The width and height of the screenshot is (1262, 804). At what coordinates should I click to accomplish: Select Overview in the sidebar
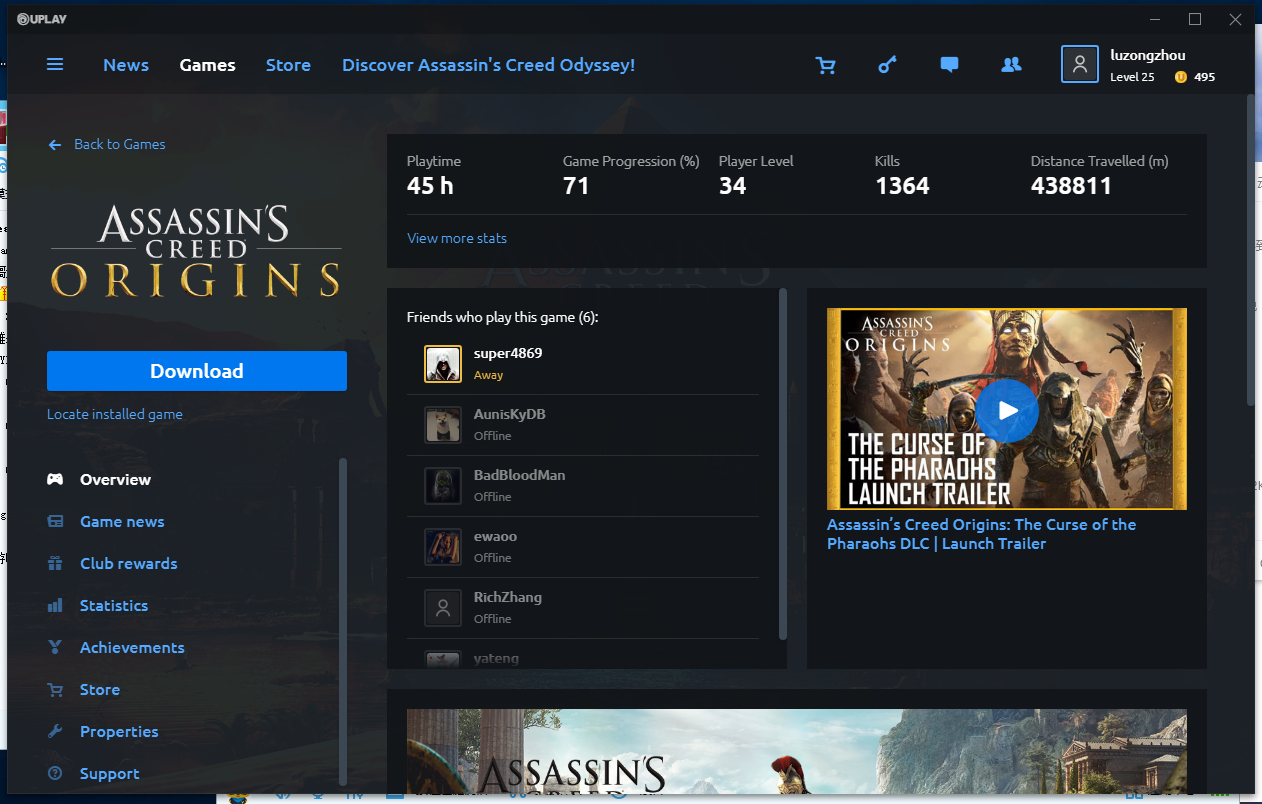(x=116, y=479)
